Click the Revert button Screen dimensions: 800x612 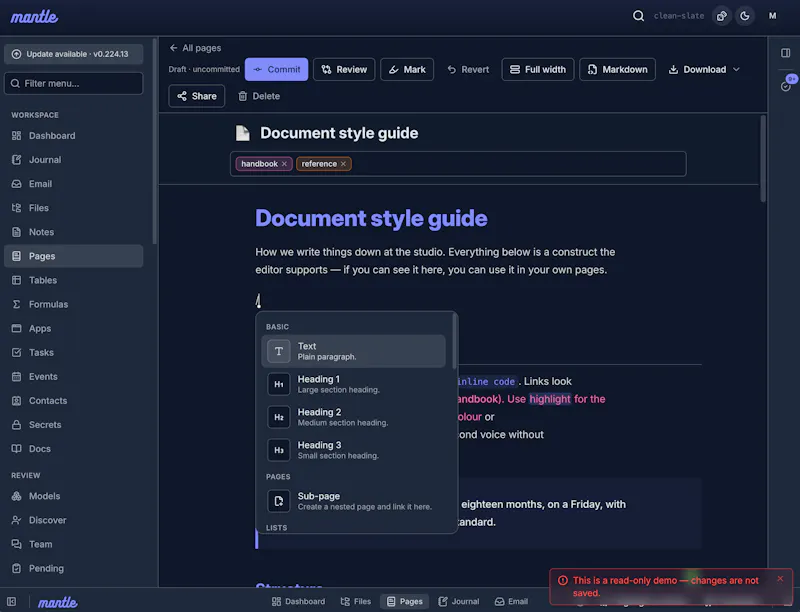[x=468, y=69]
